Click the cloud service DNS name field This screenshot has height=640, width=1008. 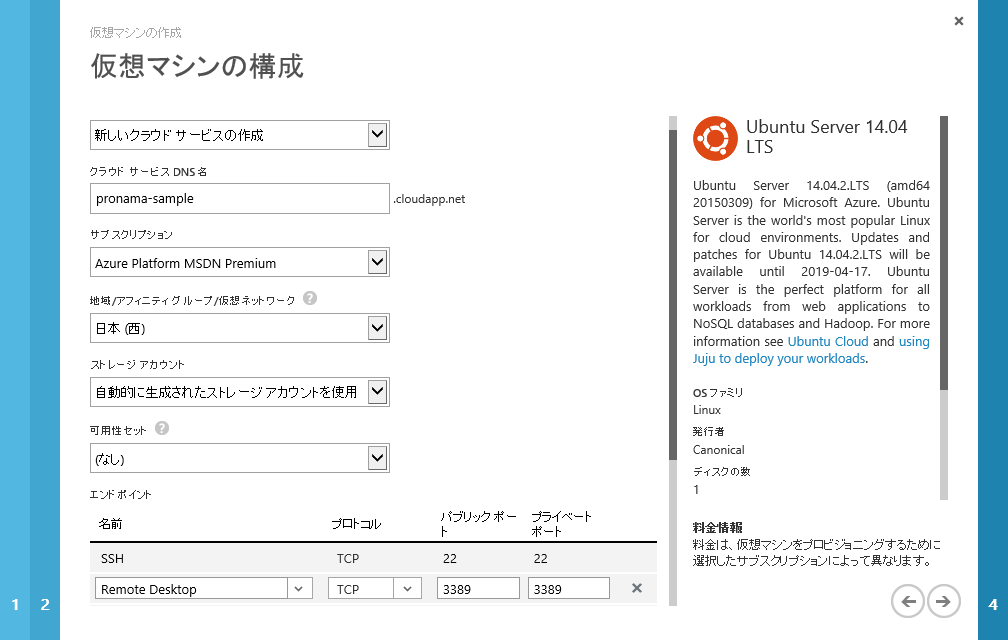(x=239, y=198)
